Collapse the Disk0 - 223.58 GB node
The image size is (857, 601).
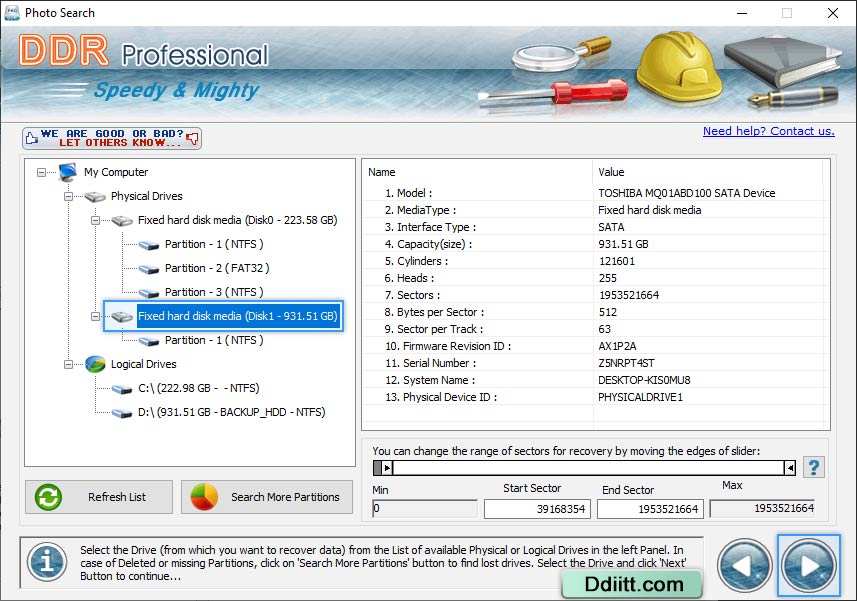pos(95,221)
